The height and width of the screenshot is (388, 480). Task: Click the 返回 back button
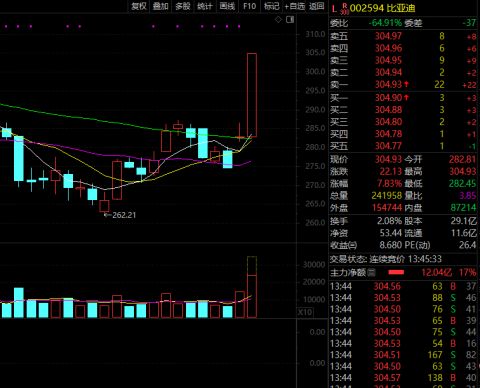[316, 6]
